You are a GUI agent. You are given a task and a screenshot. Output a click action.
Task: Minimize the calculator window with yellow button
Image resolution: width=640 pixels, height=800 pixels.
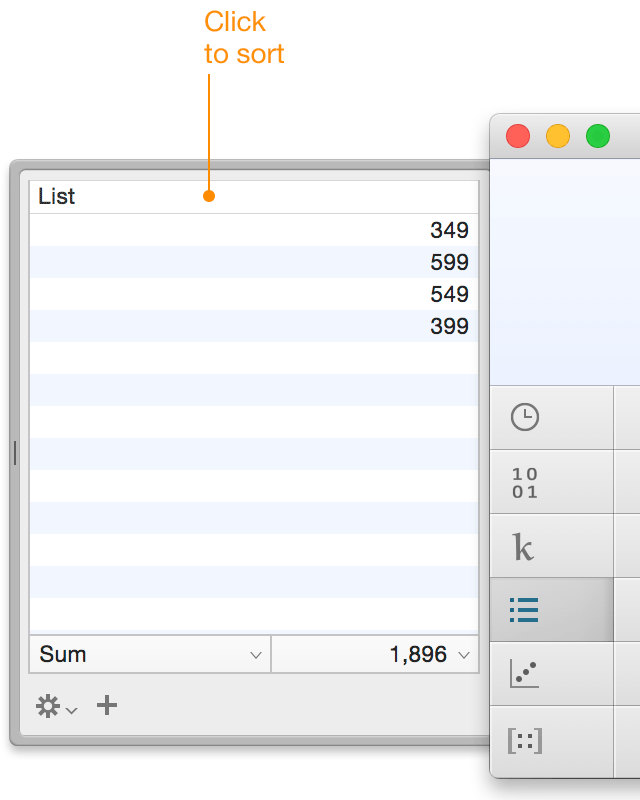point(558,136)
